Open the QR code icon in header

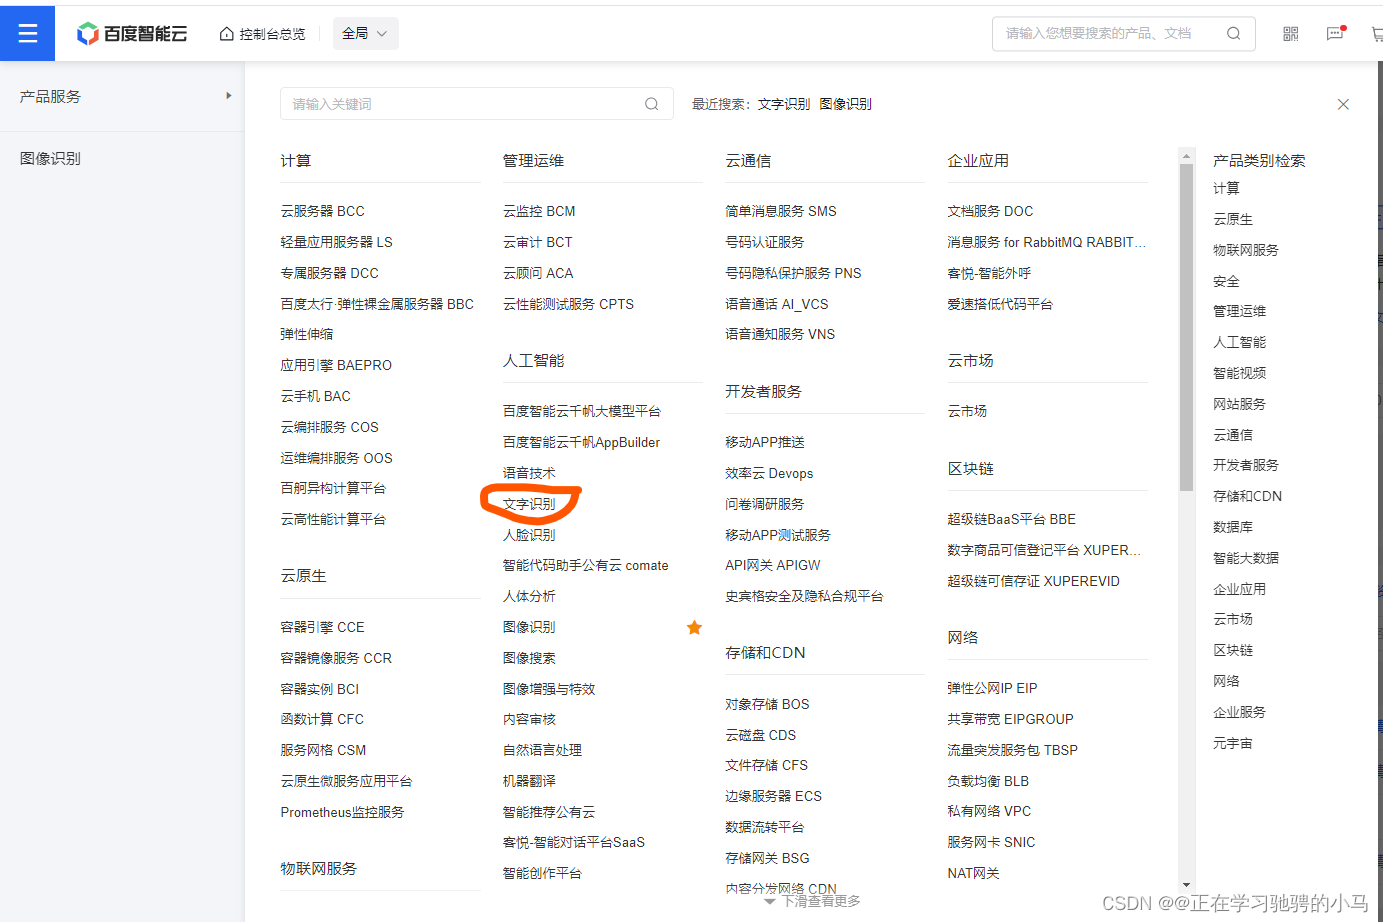tap(1291, 34)
